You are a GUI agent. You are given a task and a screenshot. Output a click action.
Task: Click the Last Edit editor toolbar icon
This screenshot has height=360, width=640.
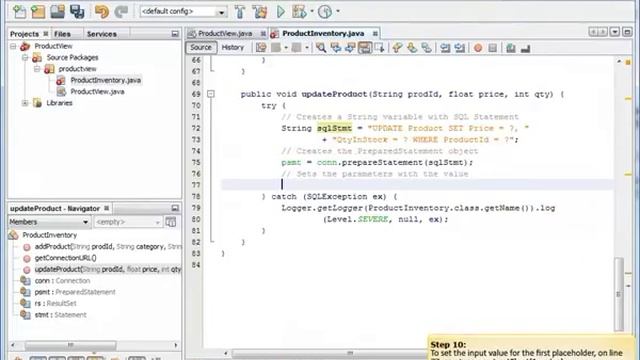point(261,48)
